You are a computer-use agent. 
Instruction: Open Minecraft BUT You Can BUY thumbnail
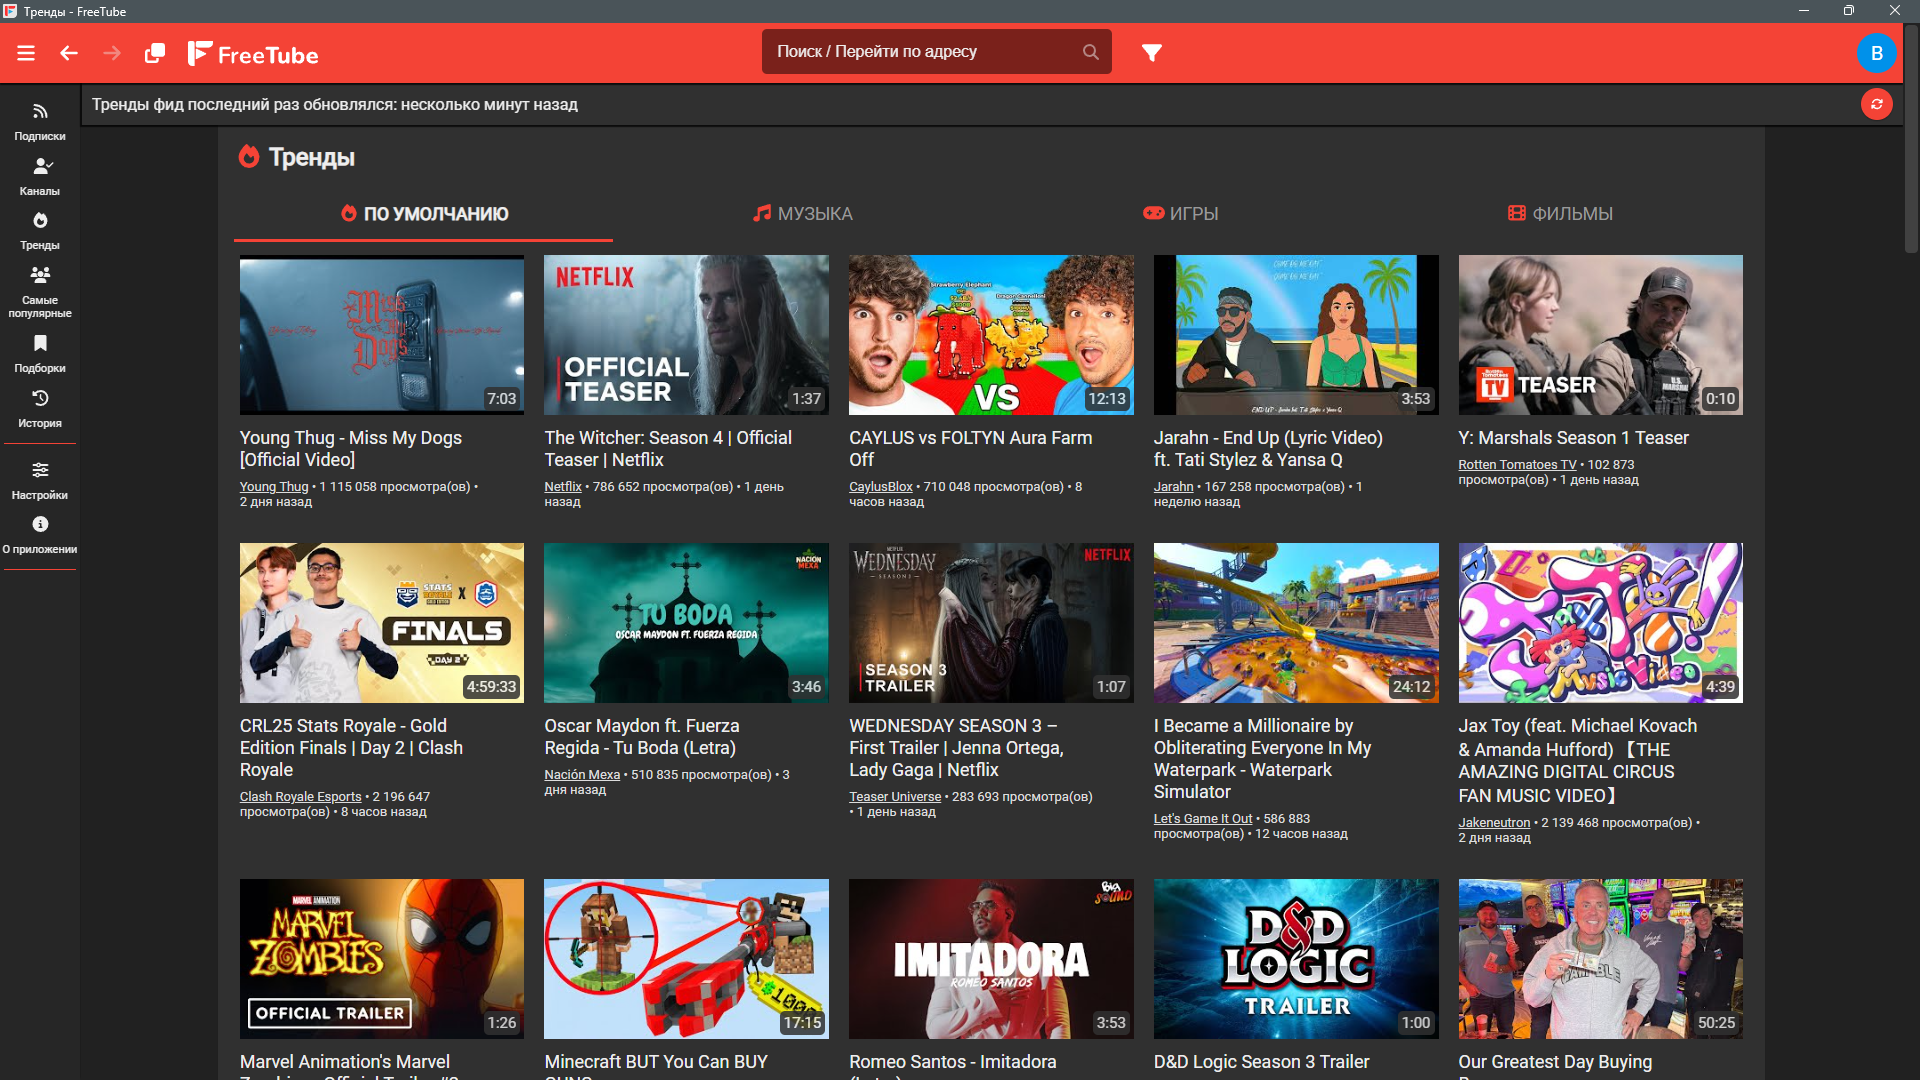(x=686, y=959)
